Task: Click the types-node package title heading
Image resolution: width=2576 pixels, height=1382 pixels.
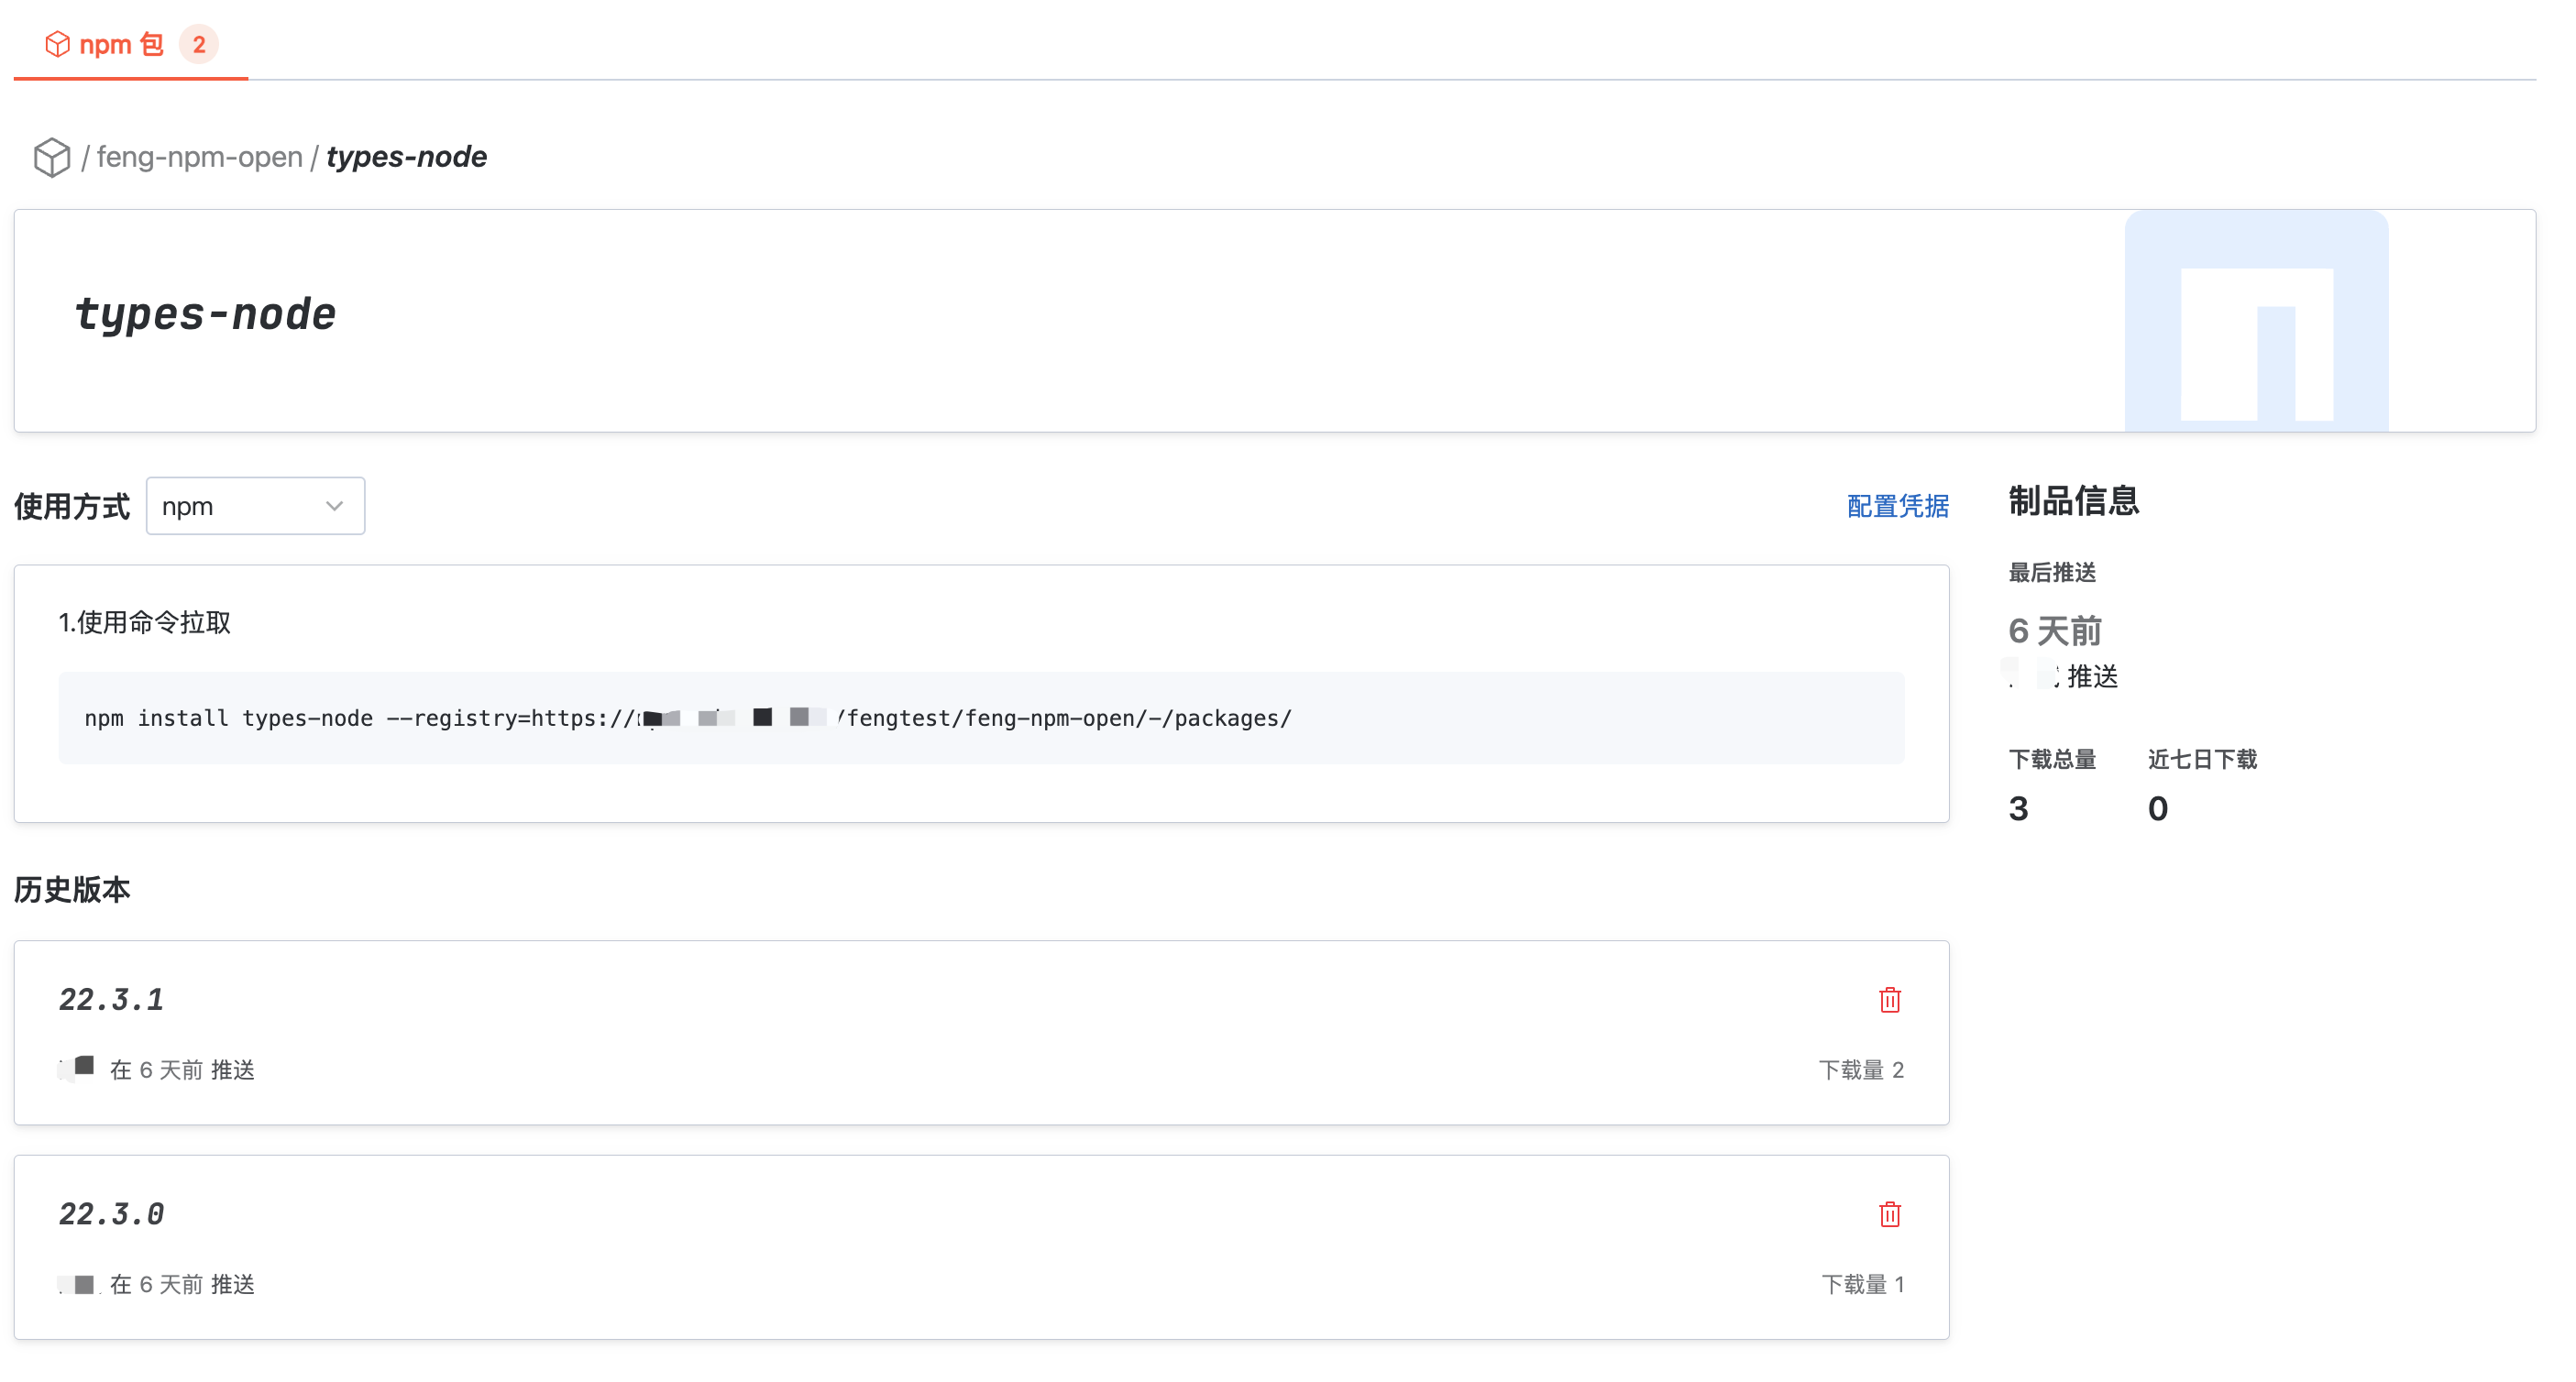Action: pyautogui.click(x=205, y=314)
